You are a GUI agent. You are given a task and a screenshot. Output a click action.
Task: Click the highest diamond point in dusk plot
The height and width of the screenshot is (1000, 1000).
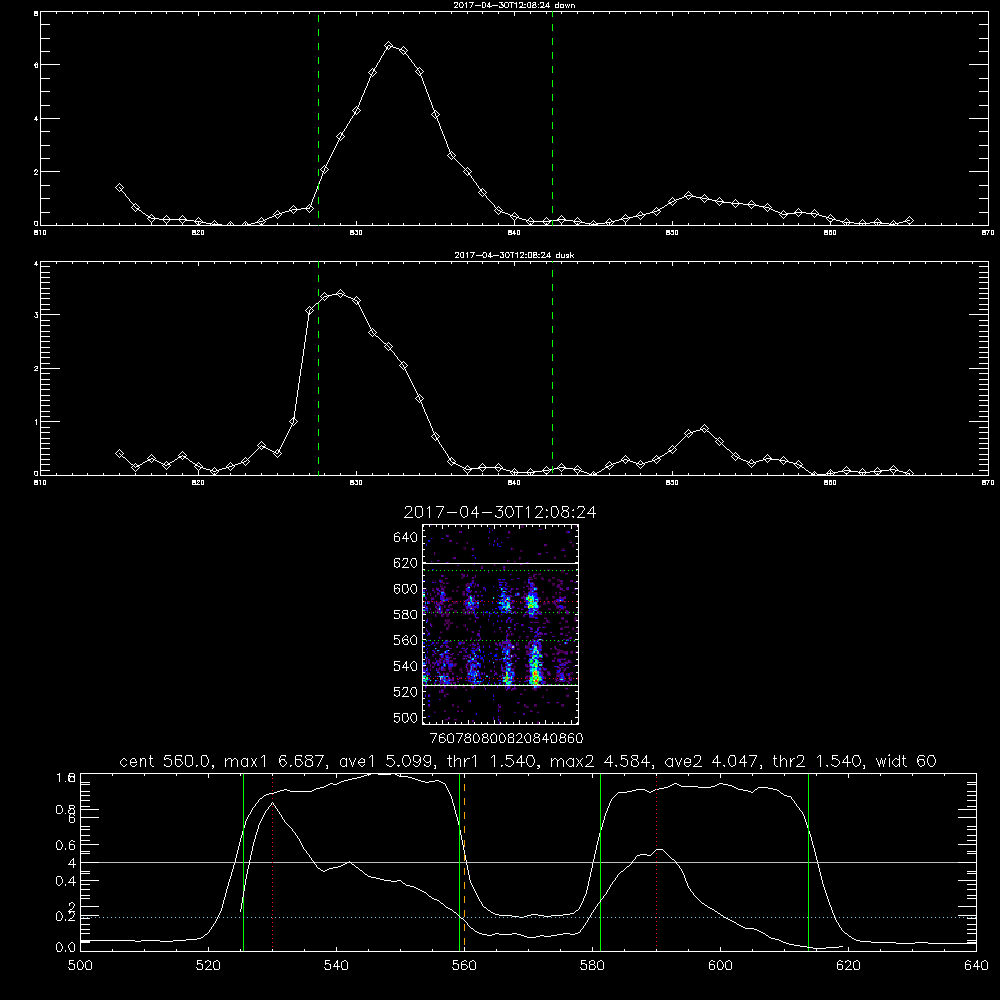coord(341,294)
